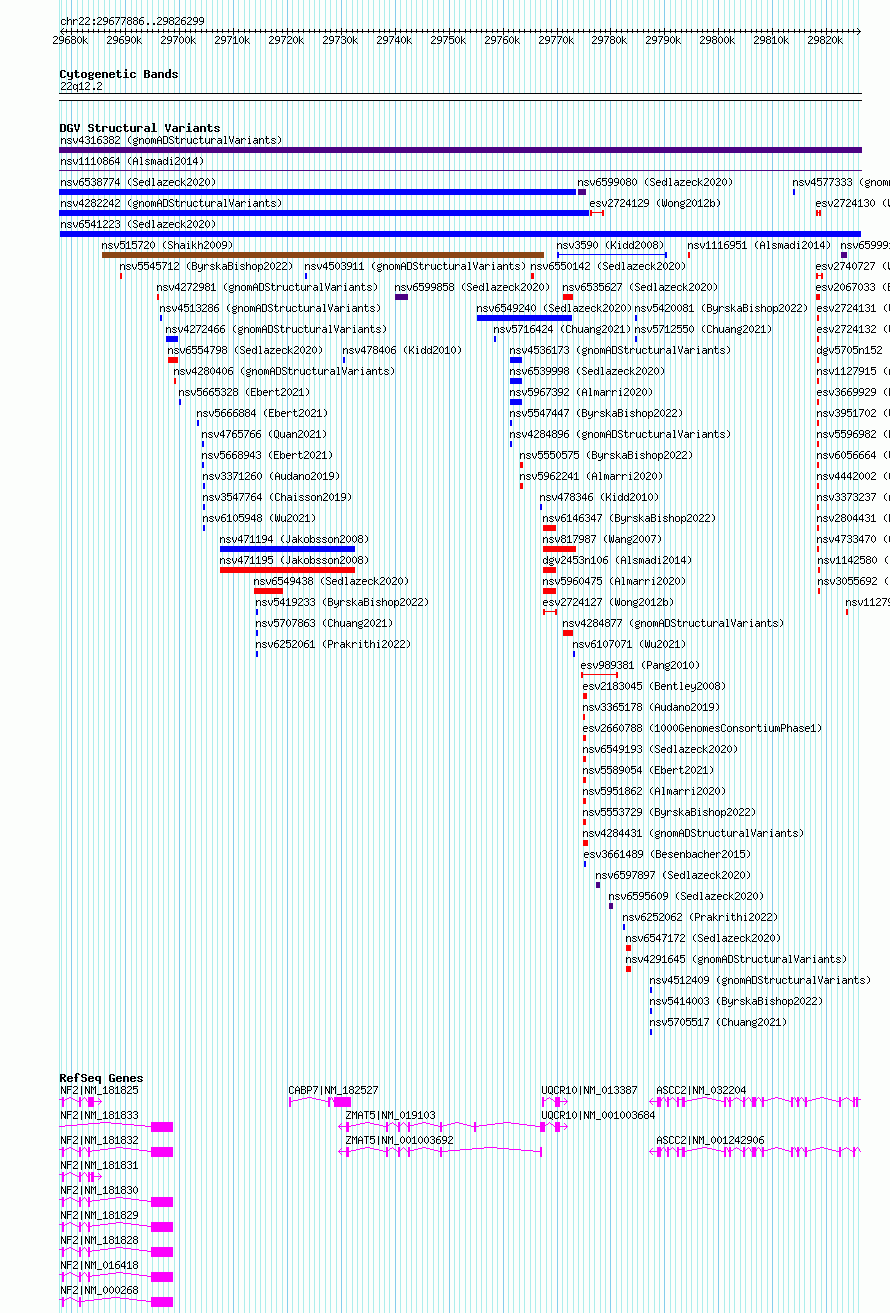
Task: Click the nsv3371260 (Audano2019) label
Action: [271, 476]
